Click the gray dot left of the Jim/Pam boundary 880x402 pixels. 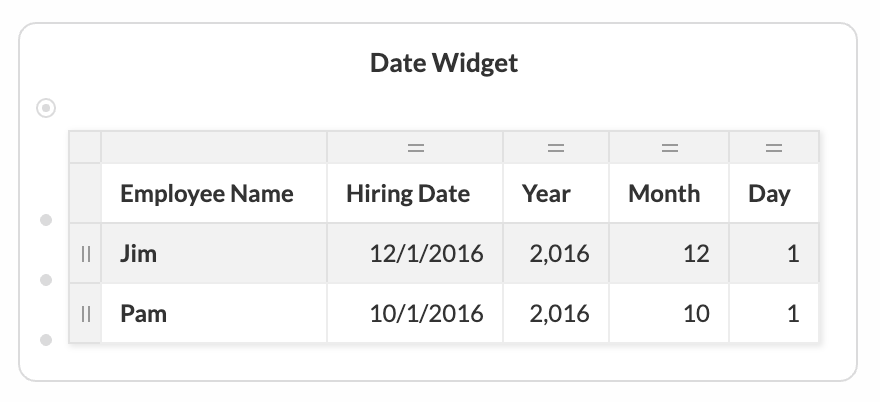click(46, 280)
